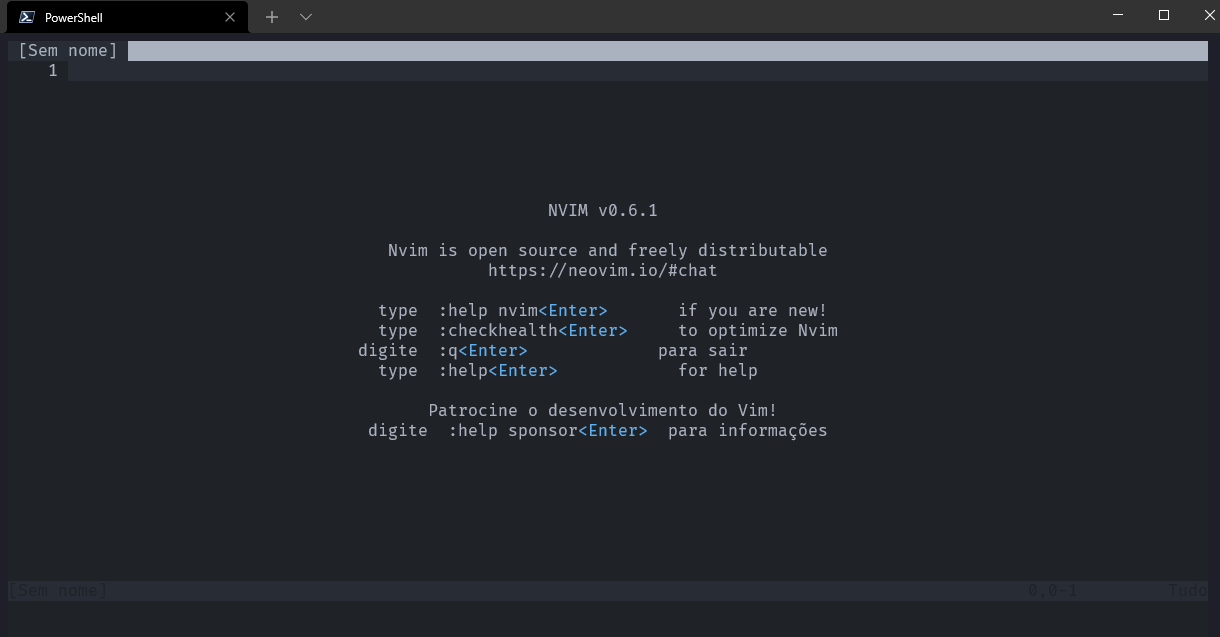Maximize the terminal window

(1163, 15)
